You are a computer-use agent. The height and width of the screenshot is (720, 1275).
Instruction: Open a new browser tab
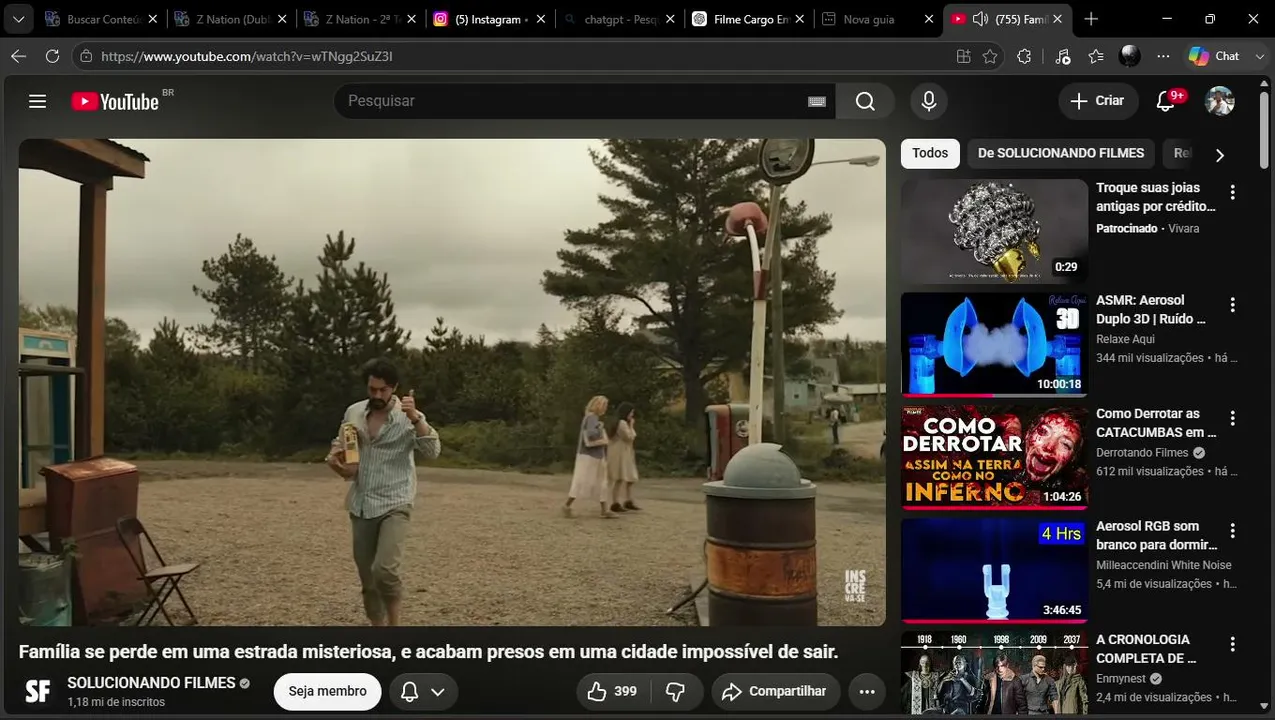click(x=1091, y=19)
